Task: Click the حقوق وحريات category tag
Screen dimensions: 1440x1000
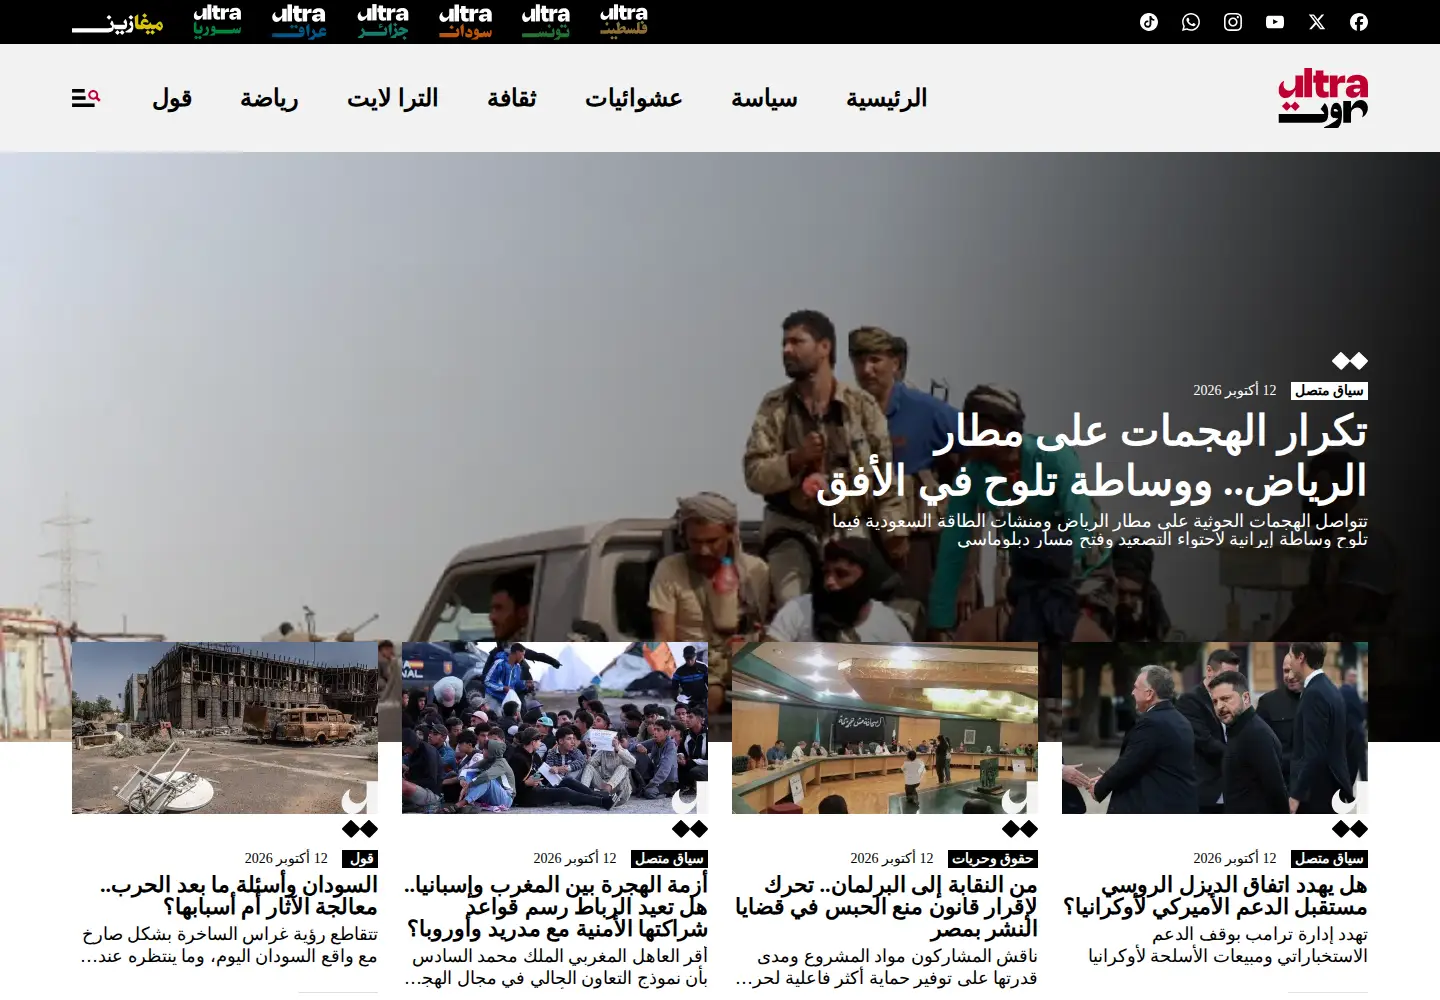Action: click(x=992, y=859)
